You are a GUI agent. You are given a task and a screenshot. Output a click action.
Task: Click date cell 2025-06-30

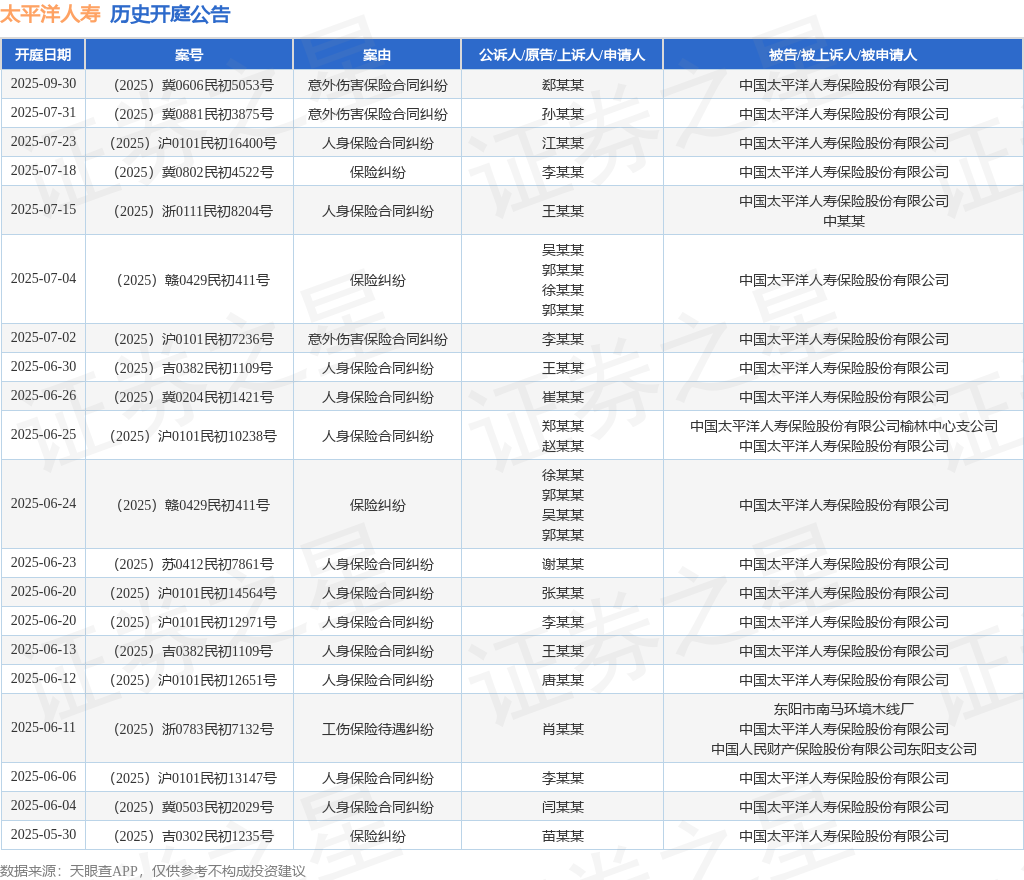click(x=43, y=366)
